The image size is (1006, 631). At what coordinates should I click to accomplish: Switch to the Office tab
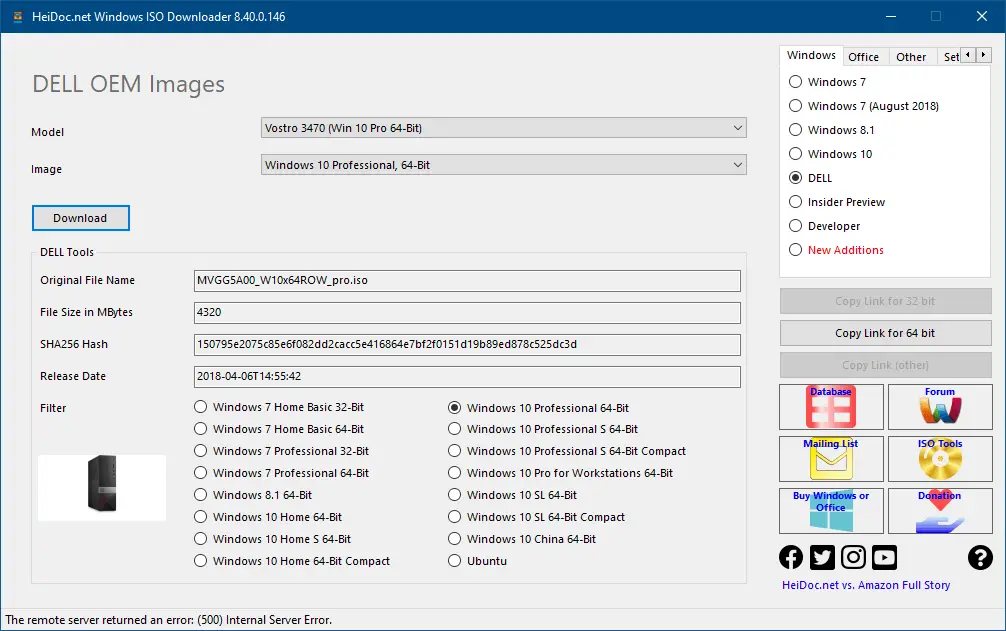coord(864,57)
